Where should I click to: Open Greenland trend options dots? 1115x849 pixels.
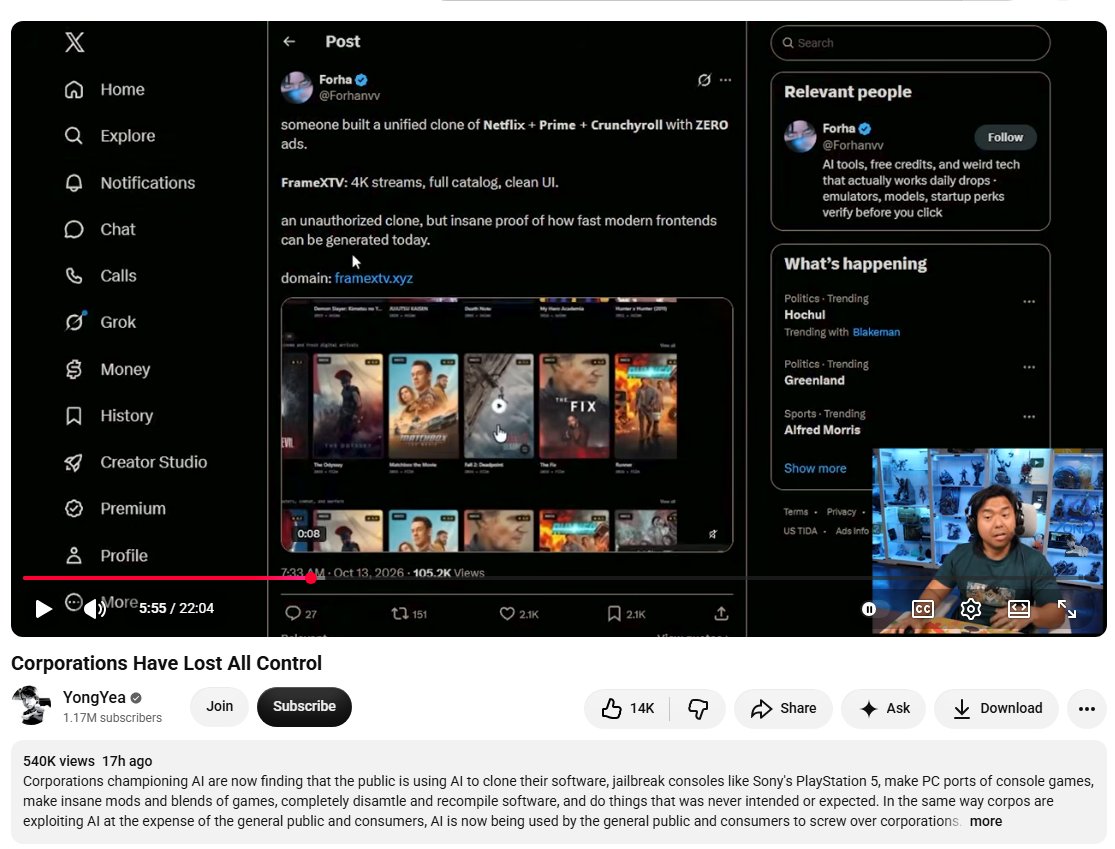pos(1029,367)
